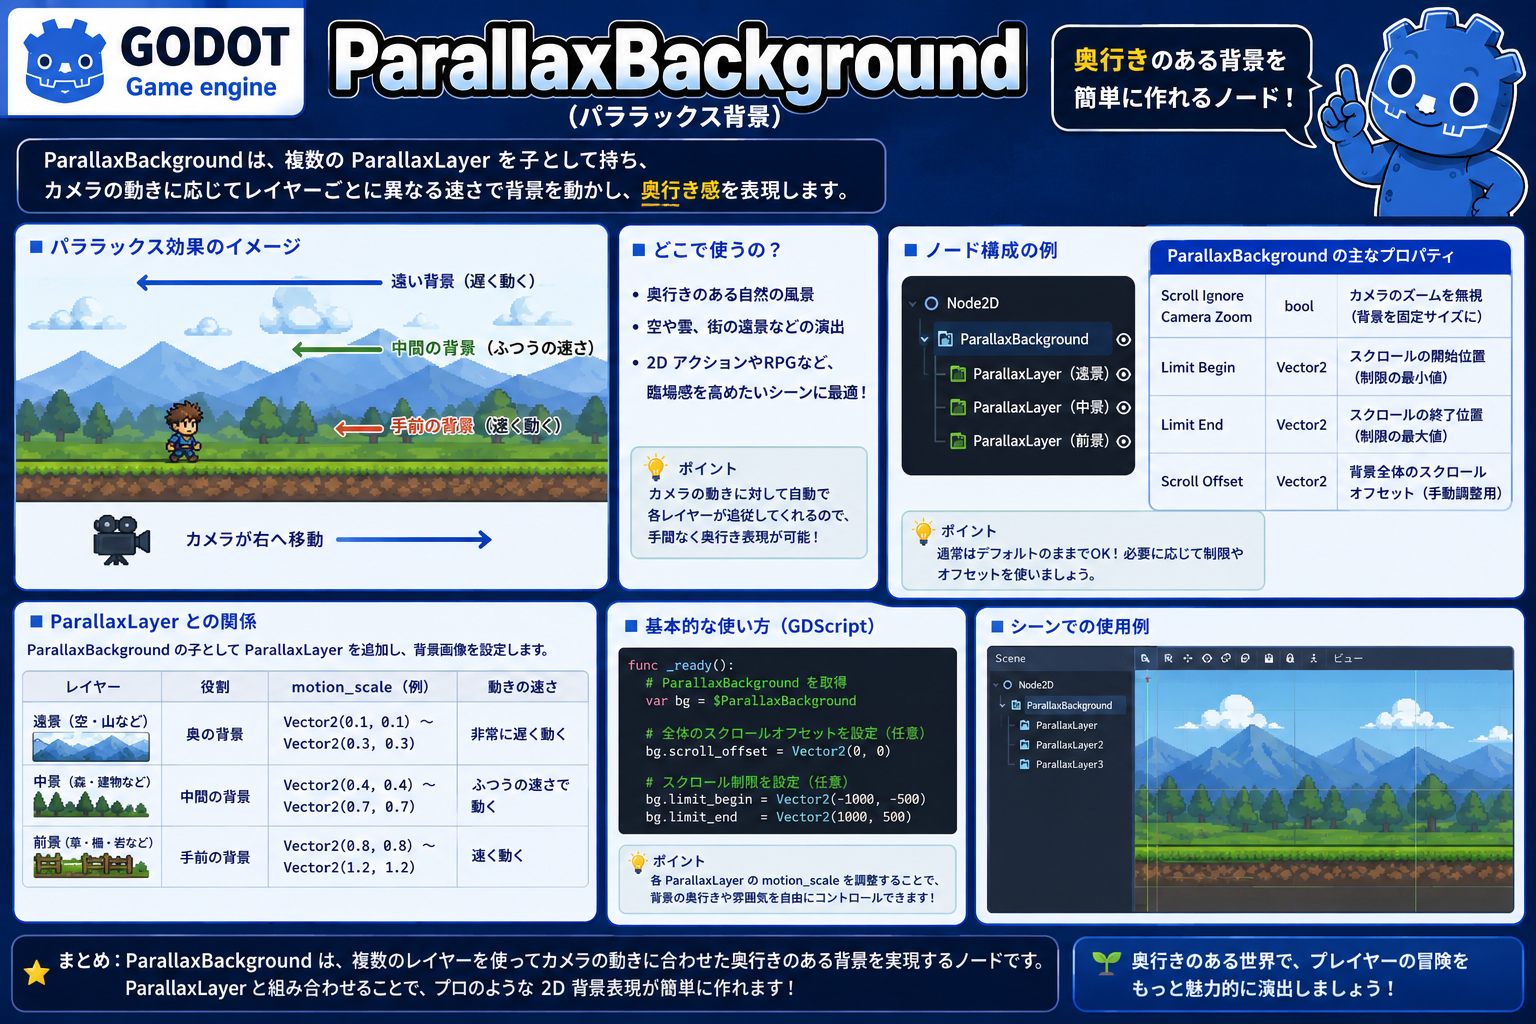Select the Node2D label in the node example tree
The image size is (1536, 1024).
point(972,303)
